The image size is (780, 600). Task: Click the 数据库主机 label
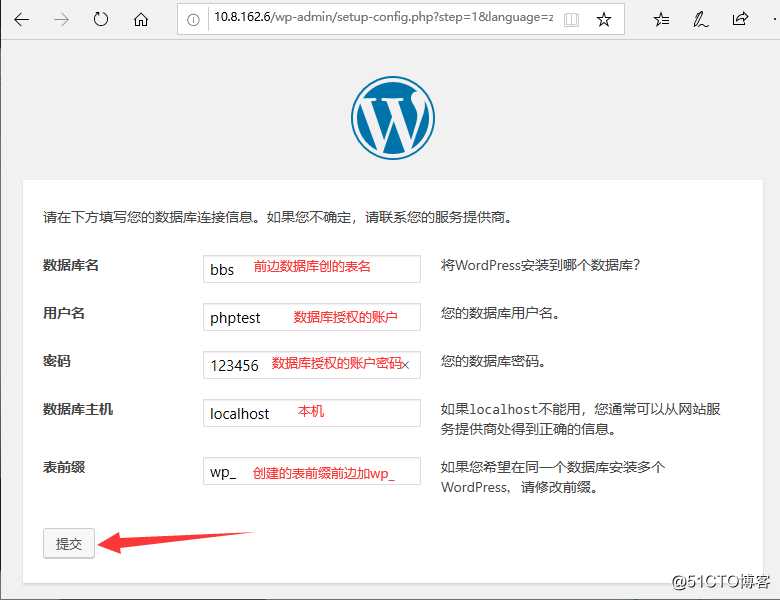coord(78,409)
